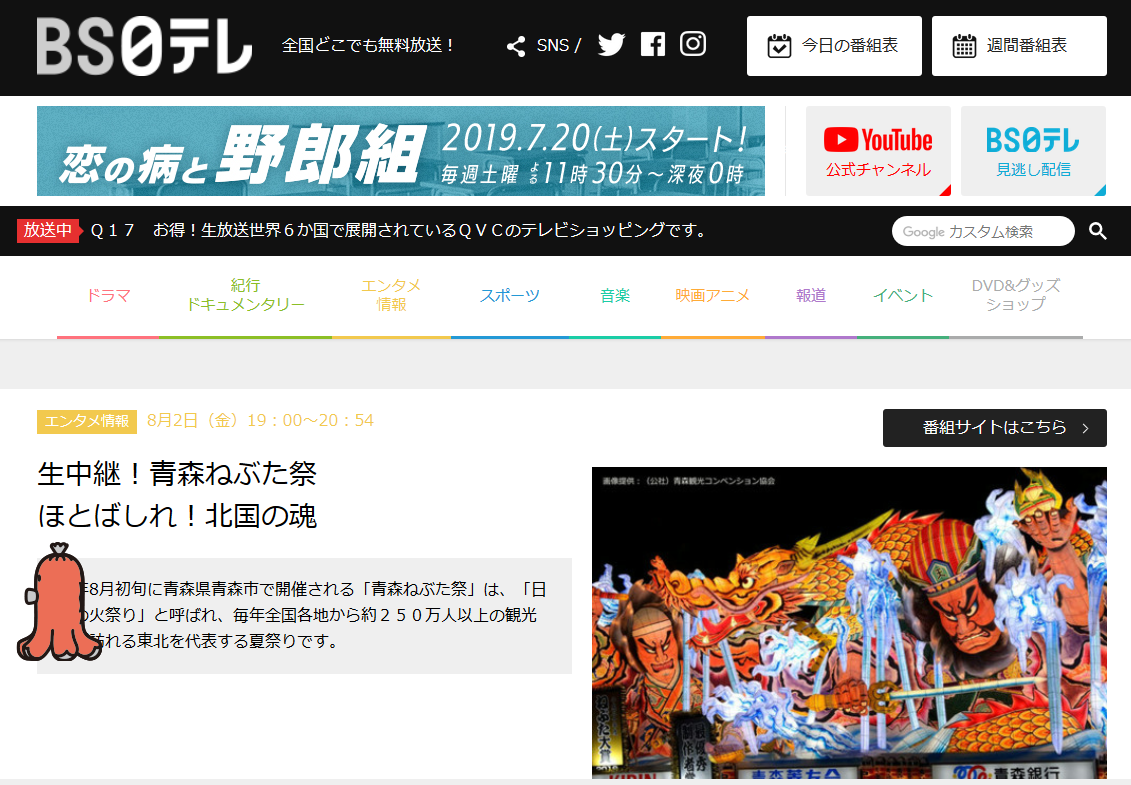1131x785 pixels.
Task: Click the search magnifier icon
Action: click(x=1098, y=231)
